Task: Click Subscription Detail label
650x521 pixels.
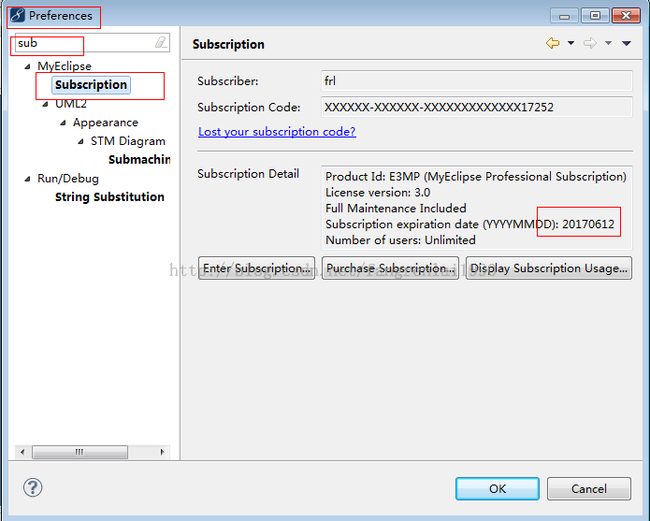Action: 248,174
